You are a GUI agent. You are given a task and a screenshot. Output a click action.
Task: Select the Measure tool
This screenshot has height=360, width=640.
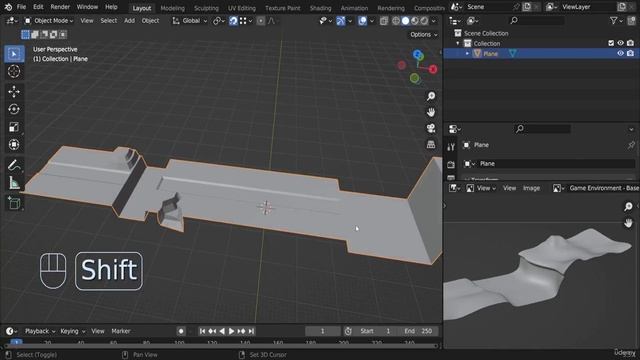[x=14, y=182]
